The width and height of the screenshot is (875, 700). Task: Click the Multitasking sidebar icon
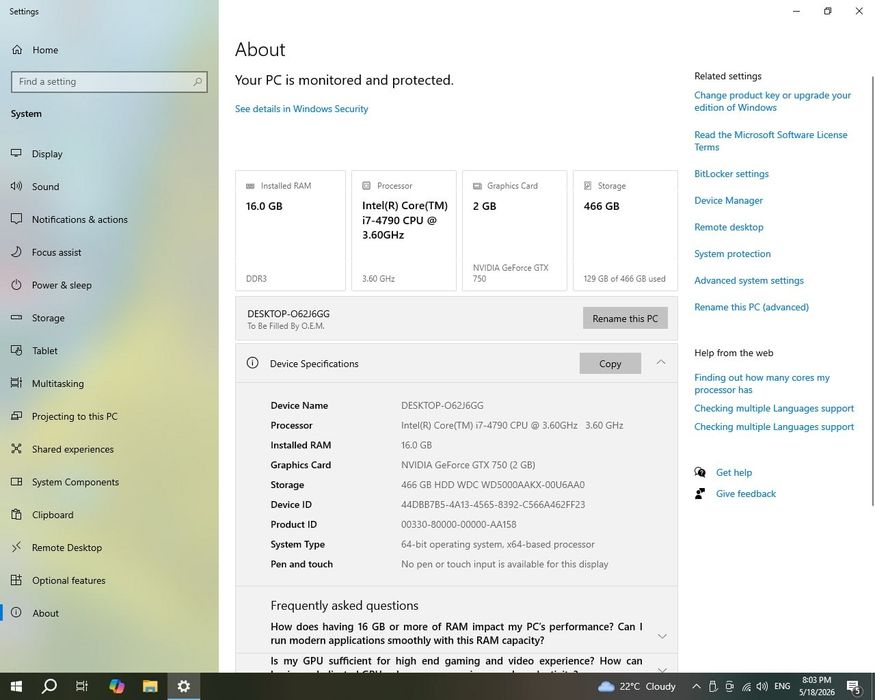[x=16, y=383]
